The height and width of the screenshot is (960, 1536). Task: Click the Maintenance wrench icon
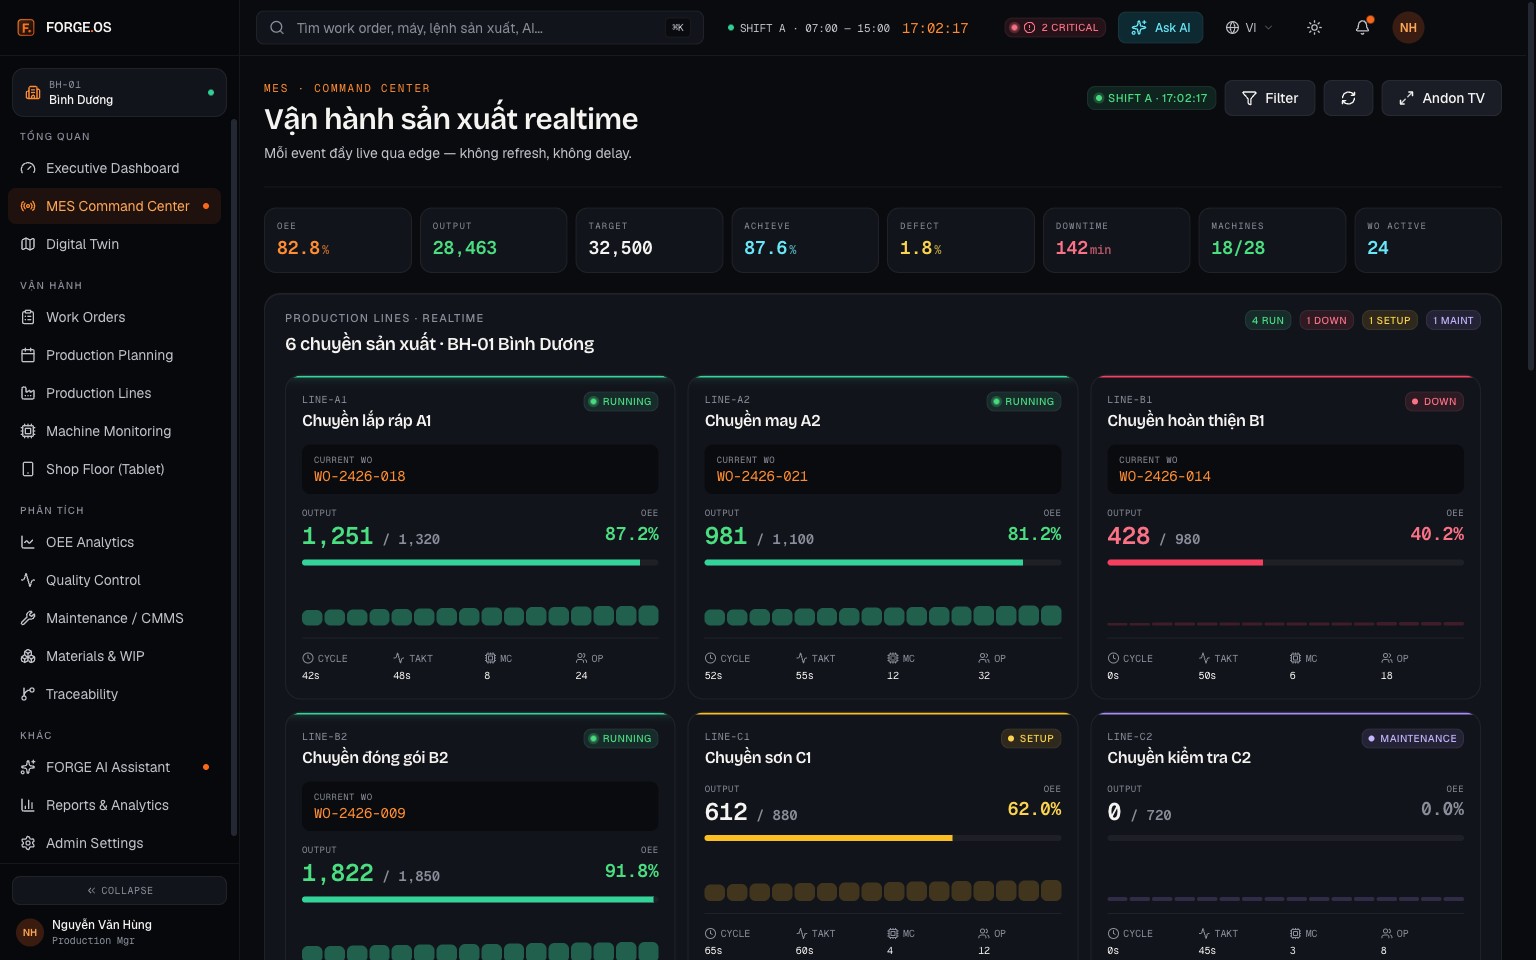(28, 618)
